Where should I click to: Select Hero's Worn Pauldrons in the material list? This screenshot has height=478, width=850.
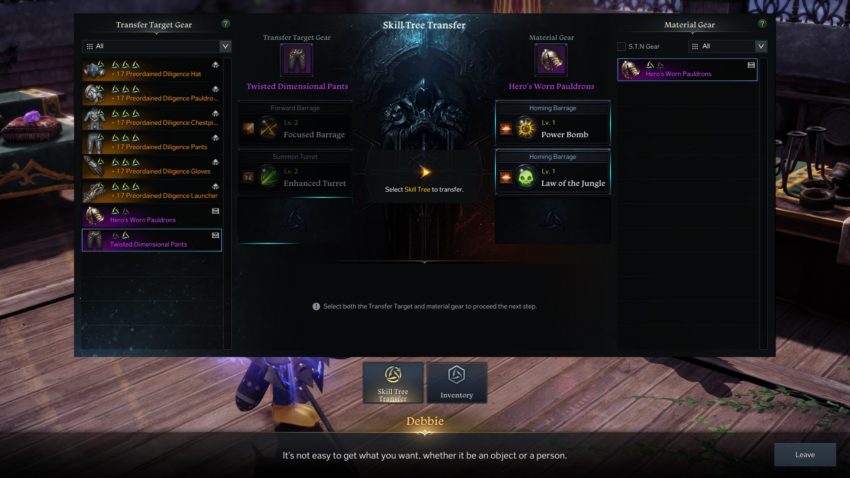point(687,70)
